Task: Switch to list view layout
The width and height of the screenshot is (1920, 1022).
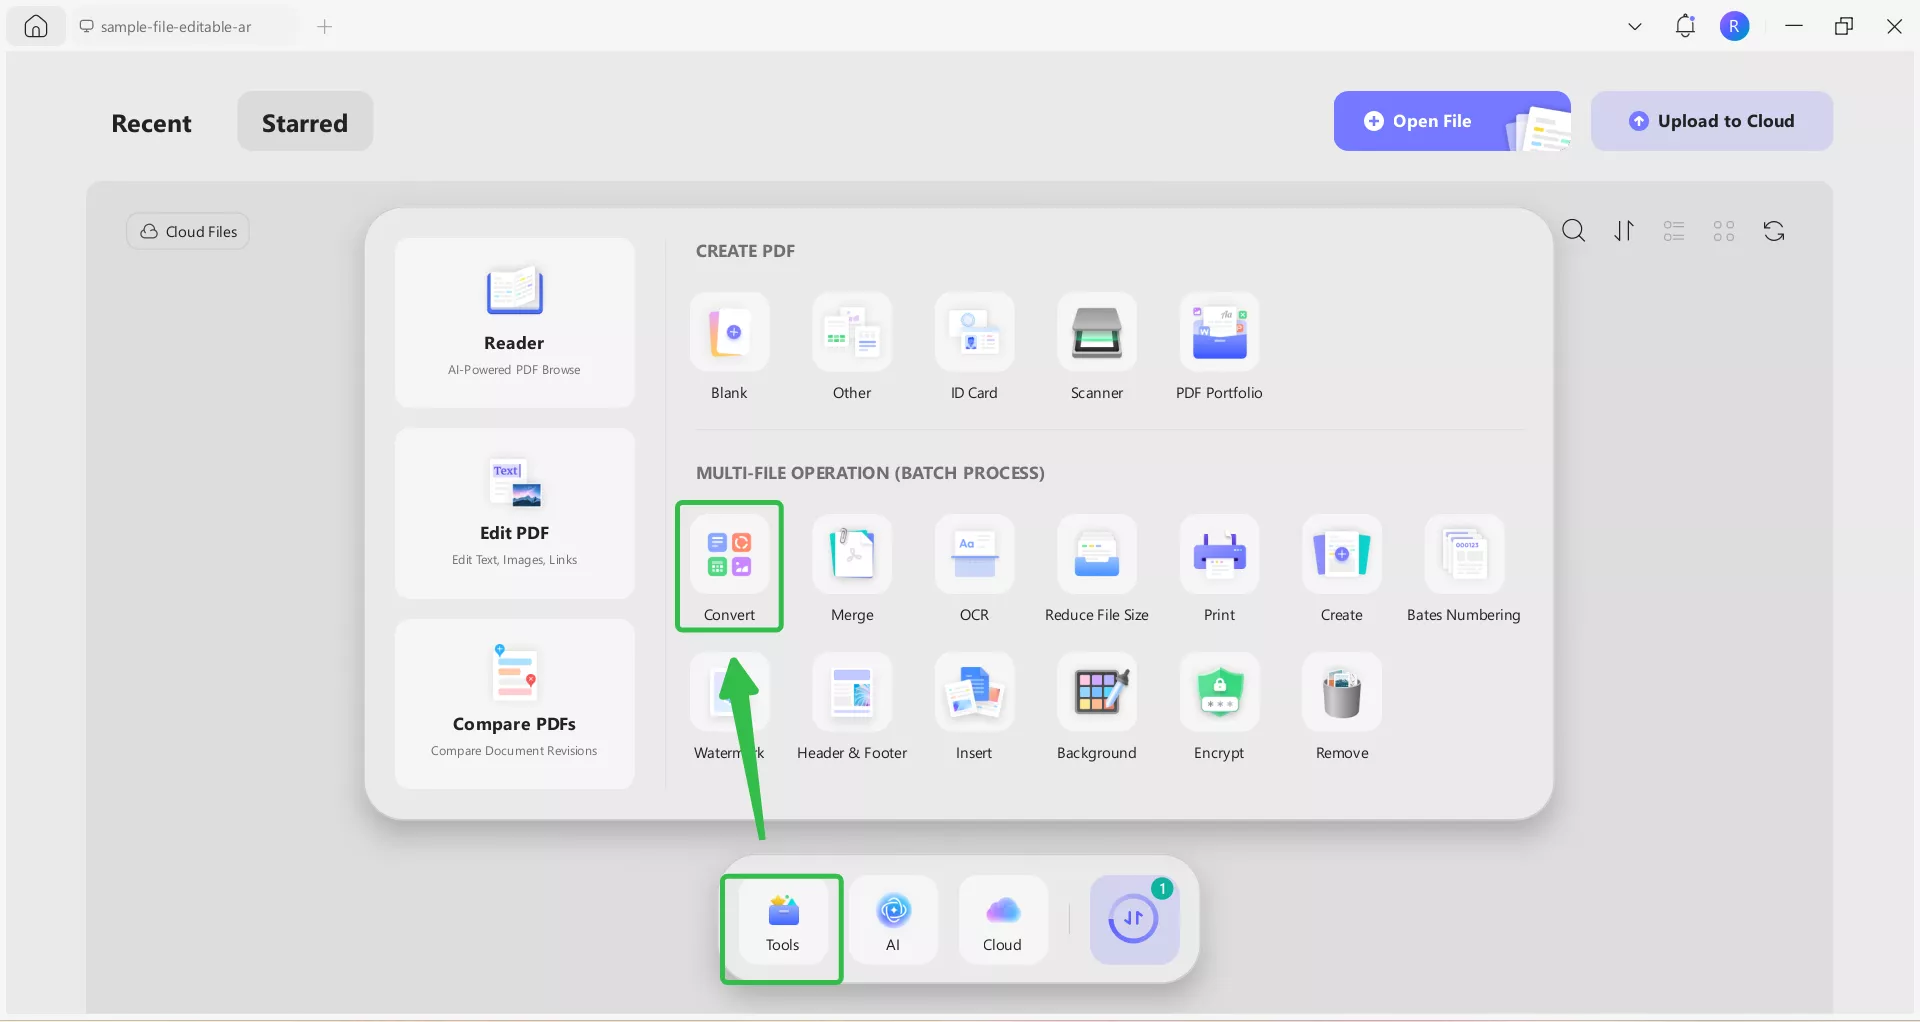Action: click(x=1674, y=231)
